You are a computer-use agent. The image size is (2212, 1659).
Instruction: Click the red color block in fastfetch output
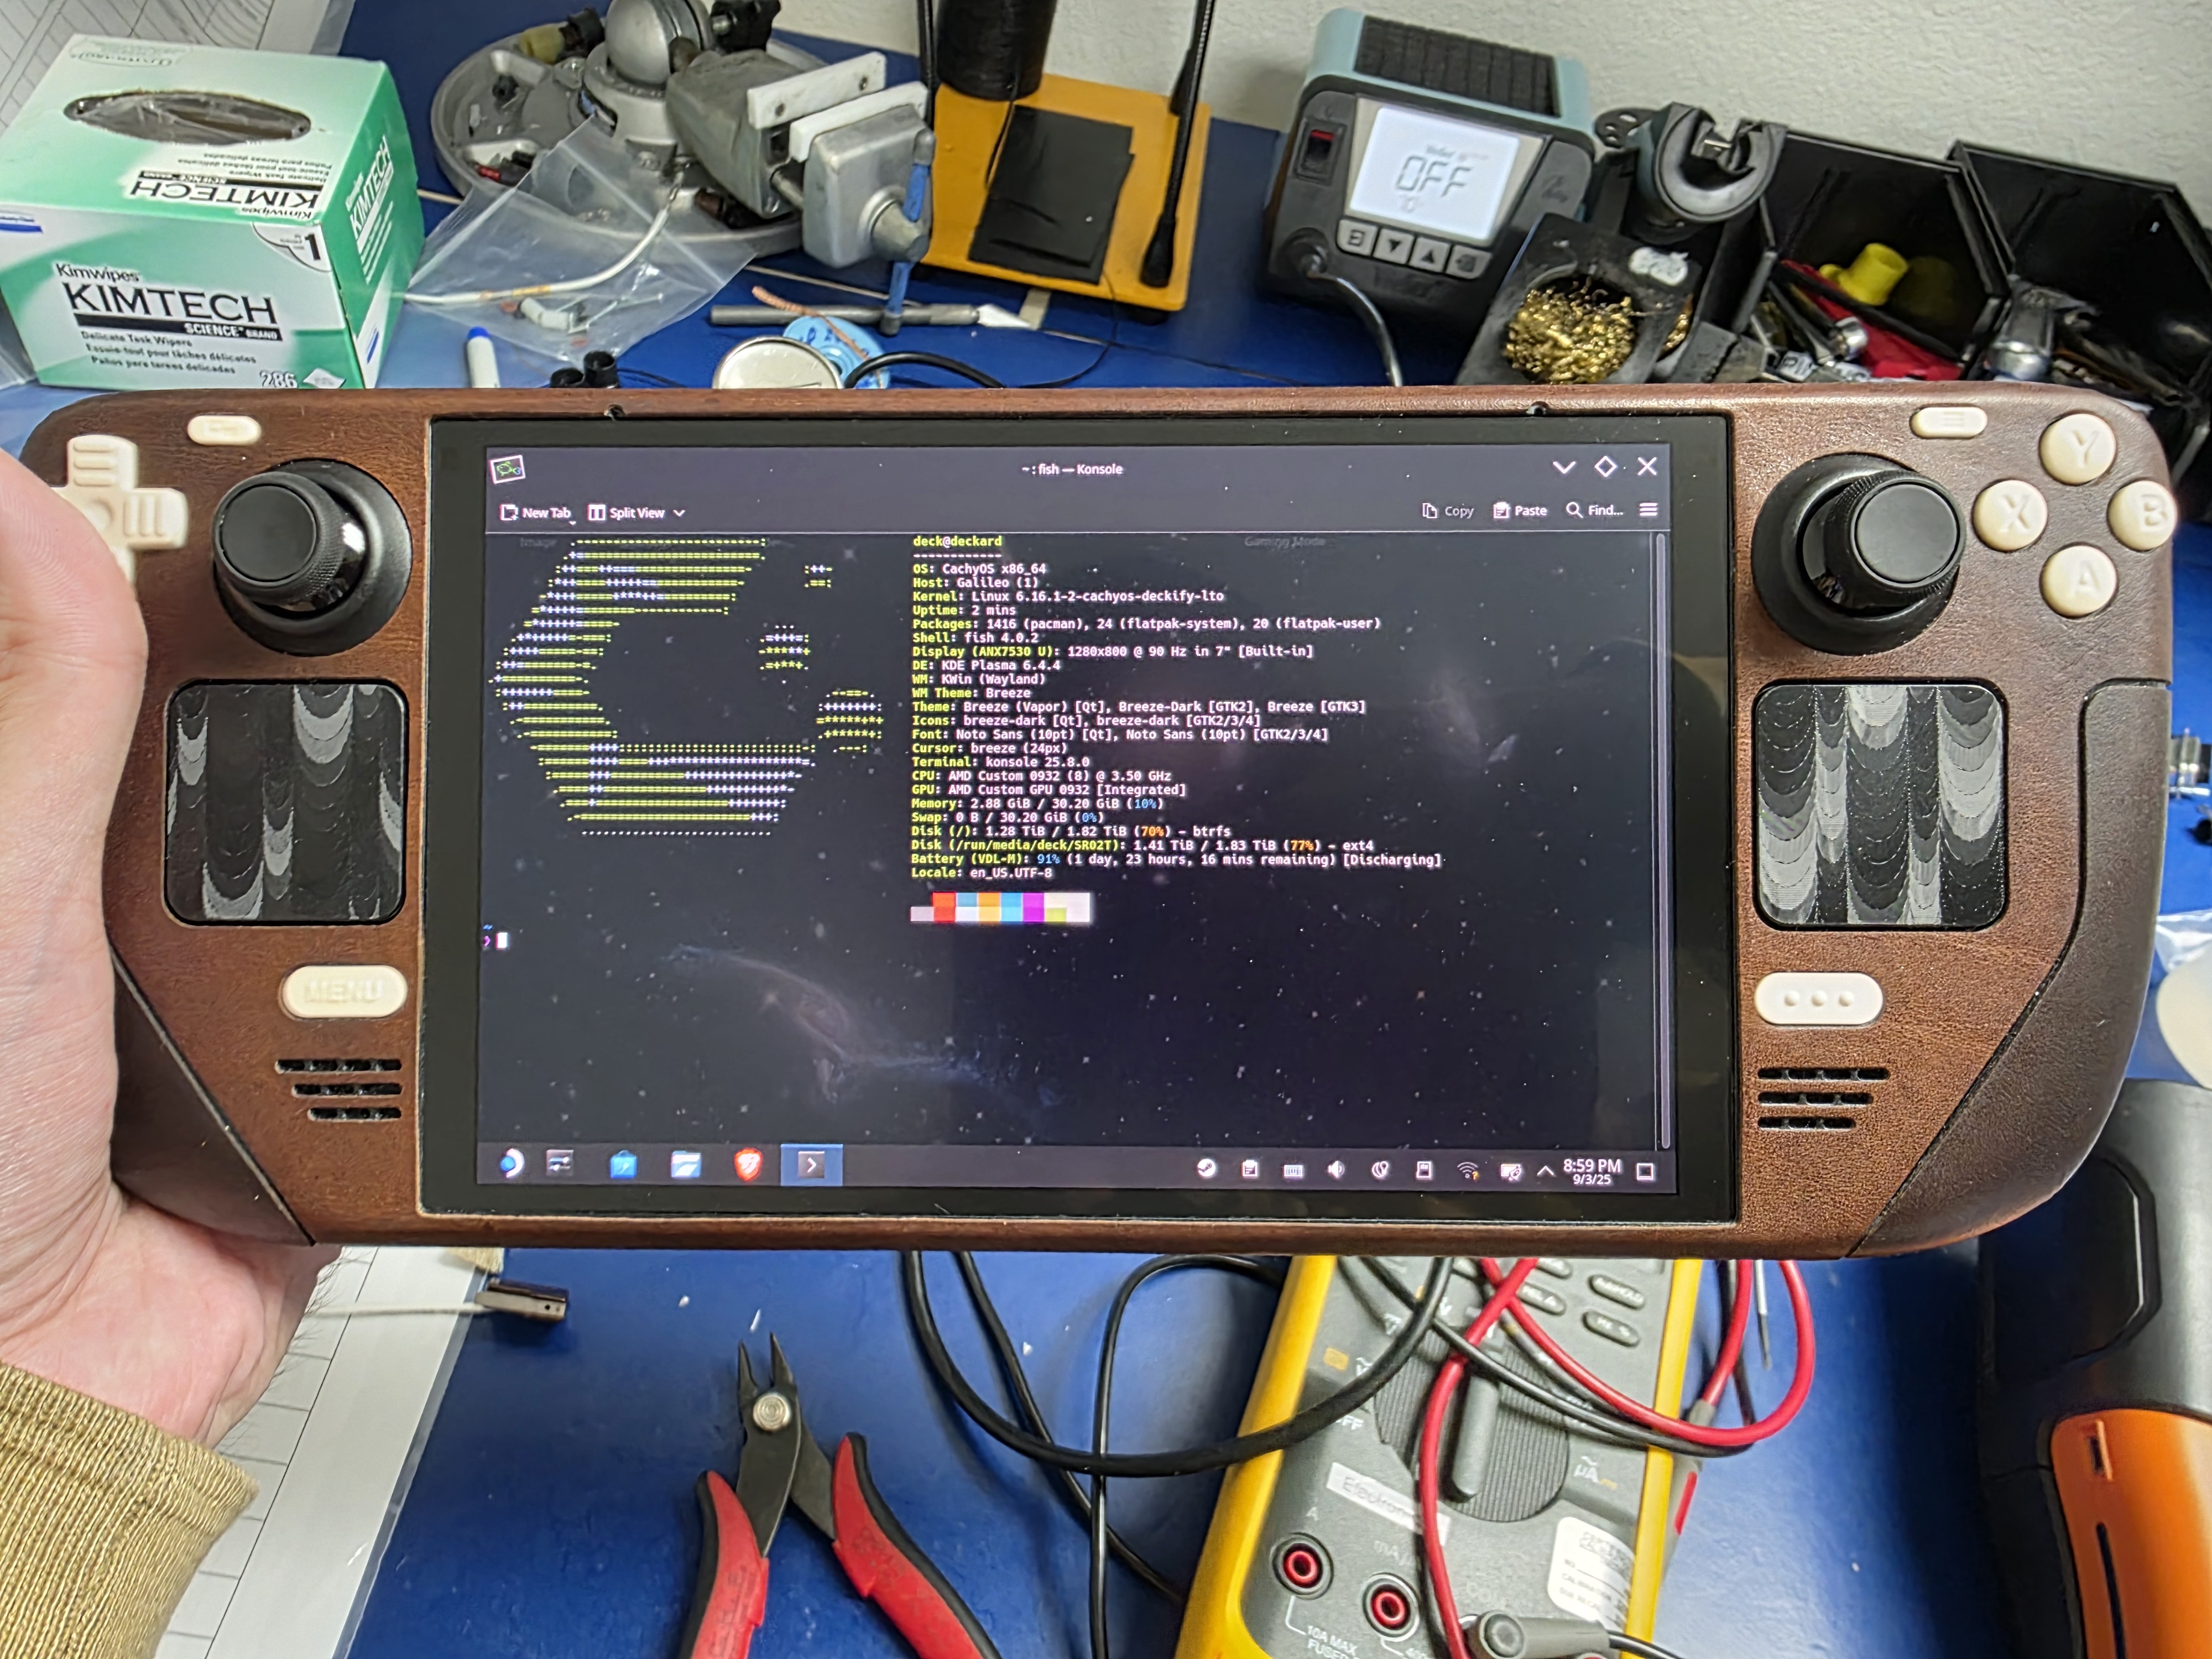click(944, 908)
